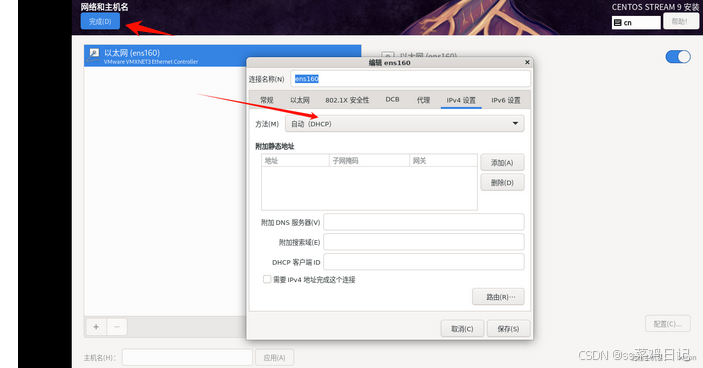The width and height of the screenshot is (703, 368).
Task: Click the 连接名称 connection name field
Action: pyautogui.click(x=411, y=78)
